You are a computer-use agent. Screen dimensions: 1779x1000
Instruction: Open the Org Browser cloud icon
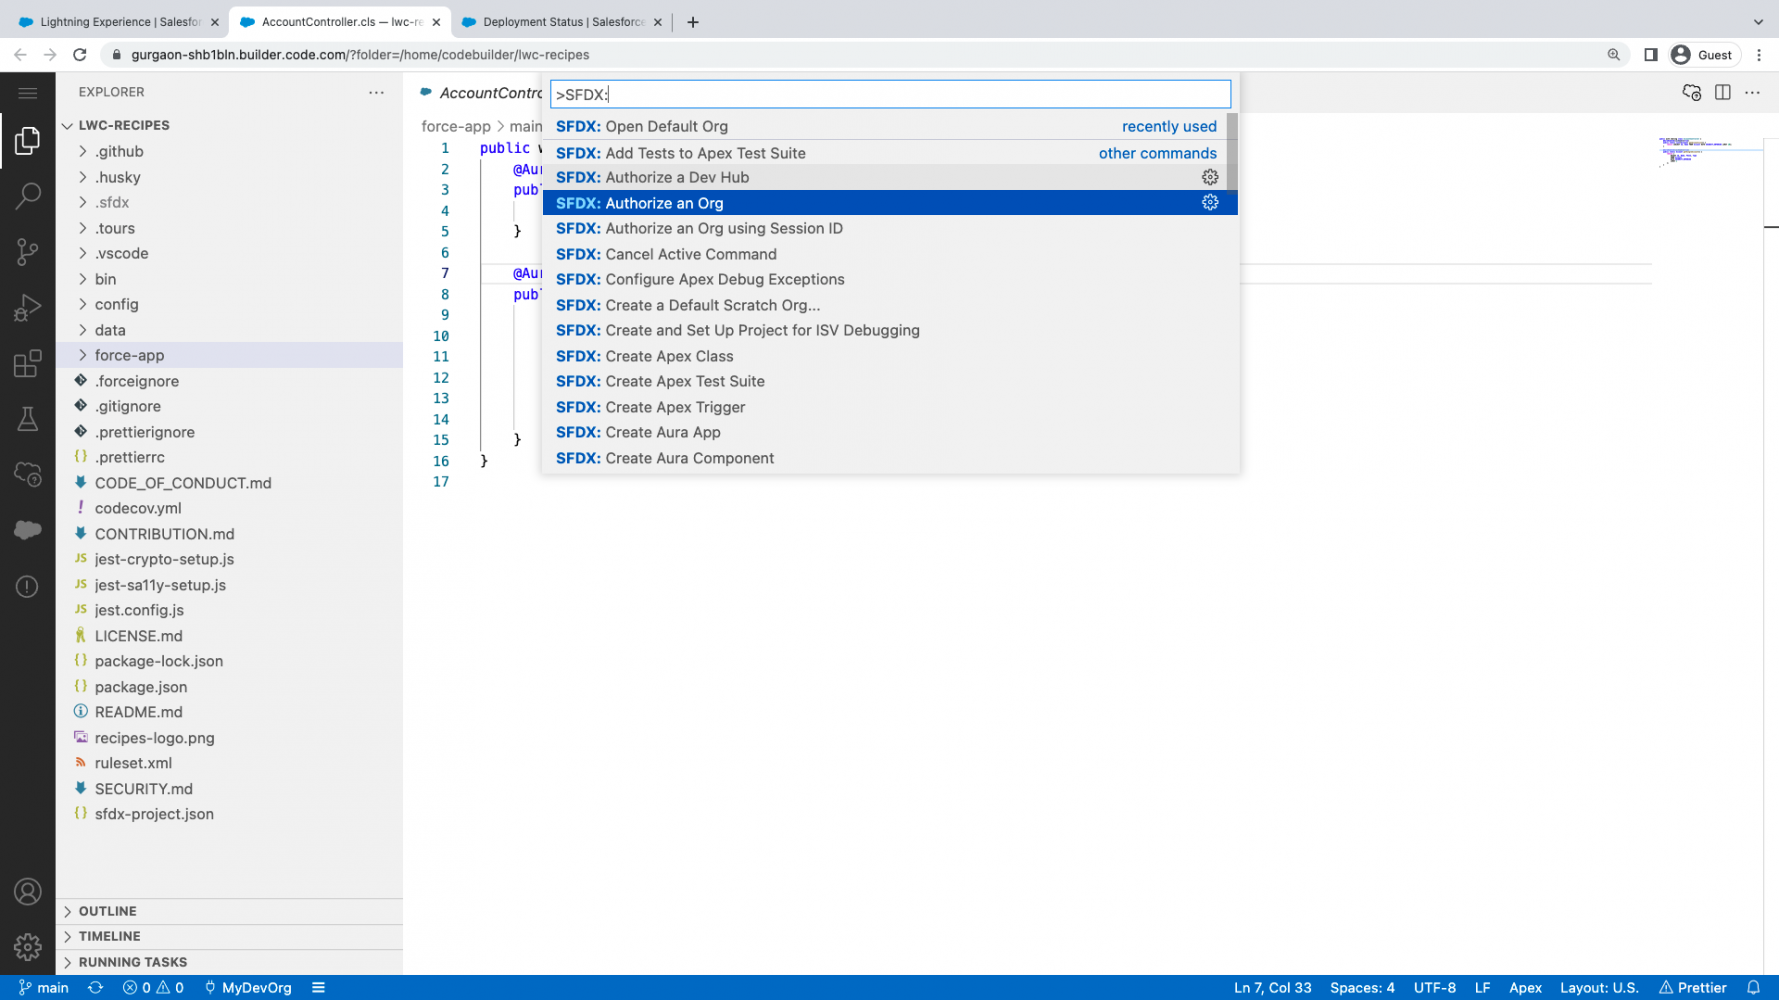[27, 475]
